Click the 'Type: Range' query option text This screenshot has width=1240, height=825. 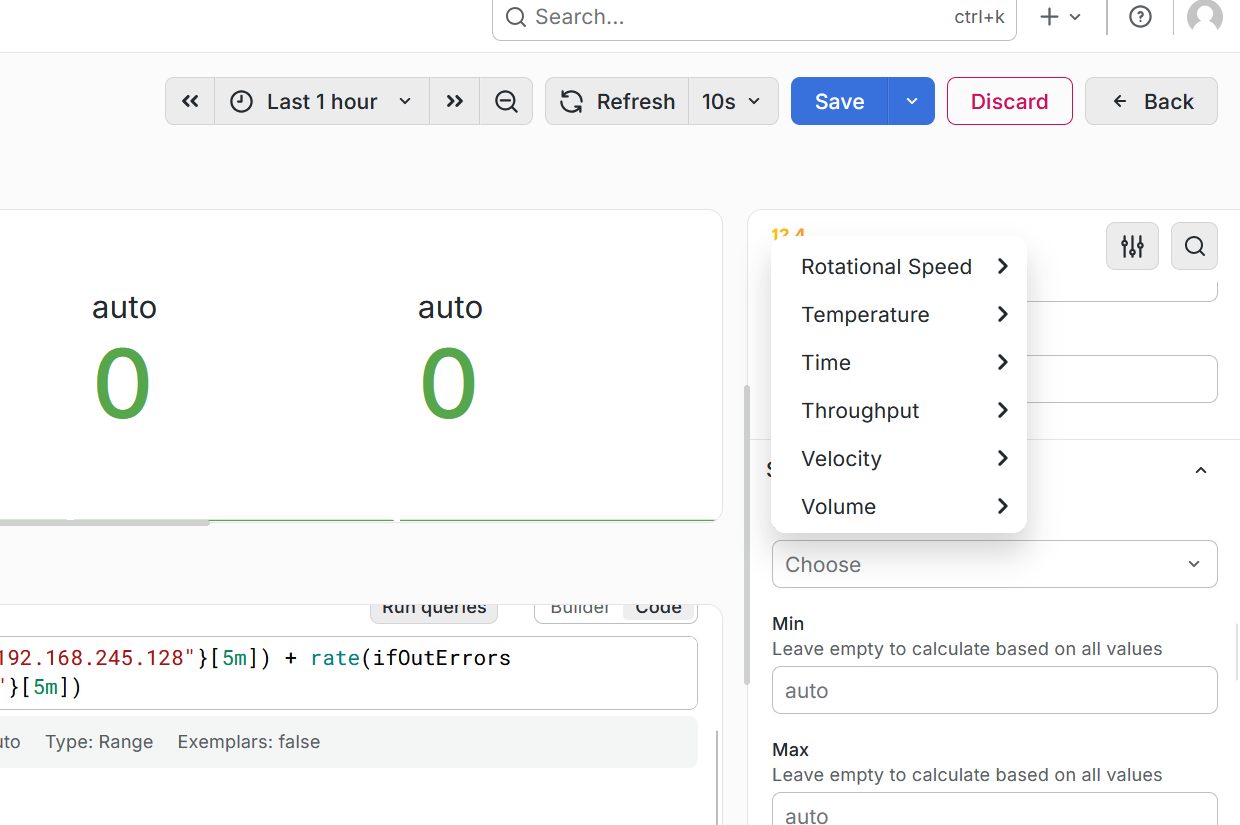pos(99,742)
